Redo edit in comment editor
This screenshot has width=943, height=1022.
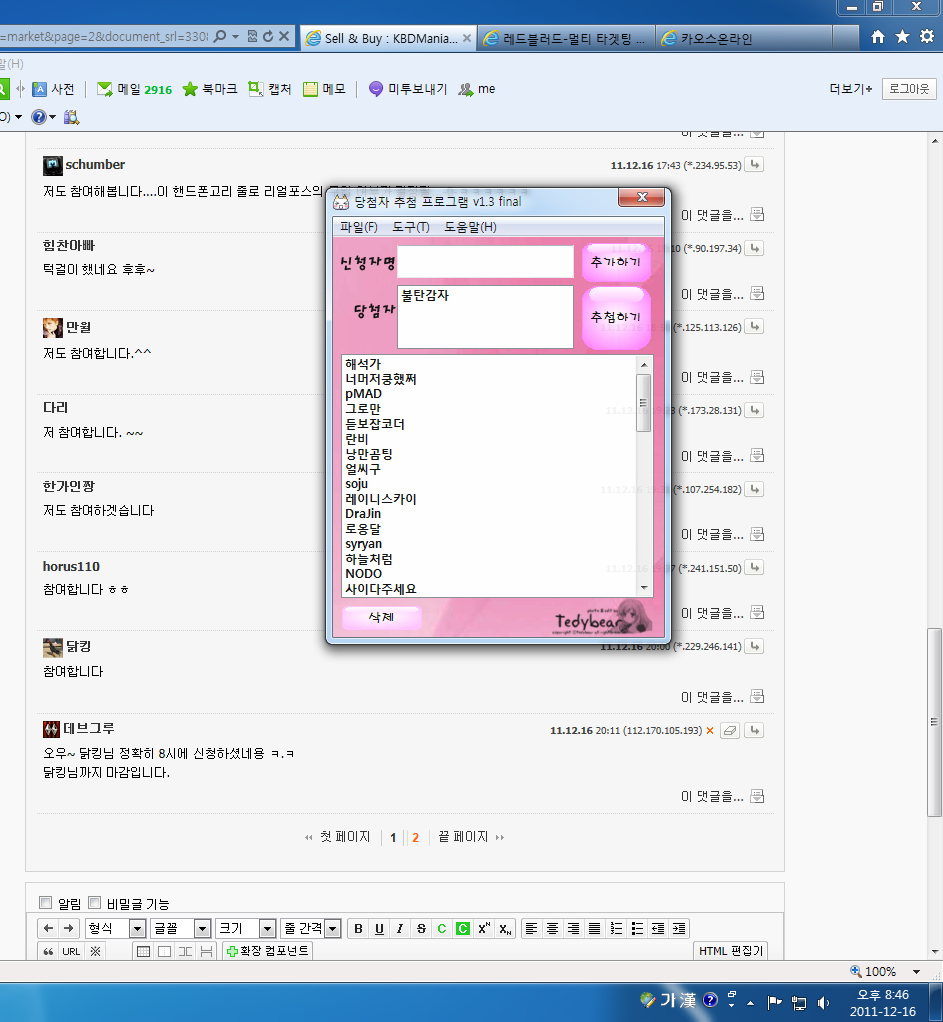pyautogui.click(x=68, y=928)
